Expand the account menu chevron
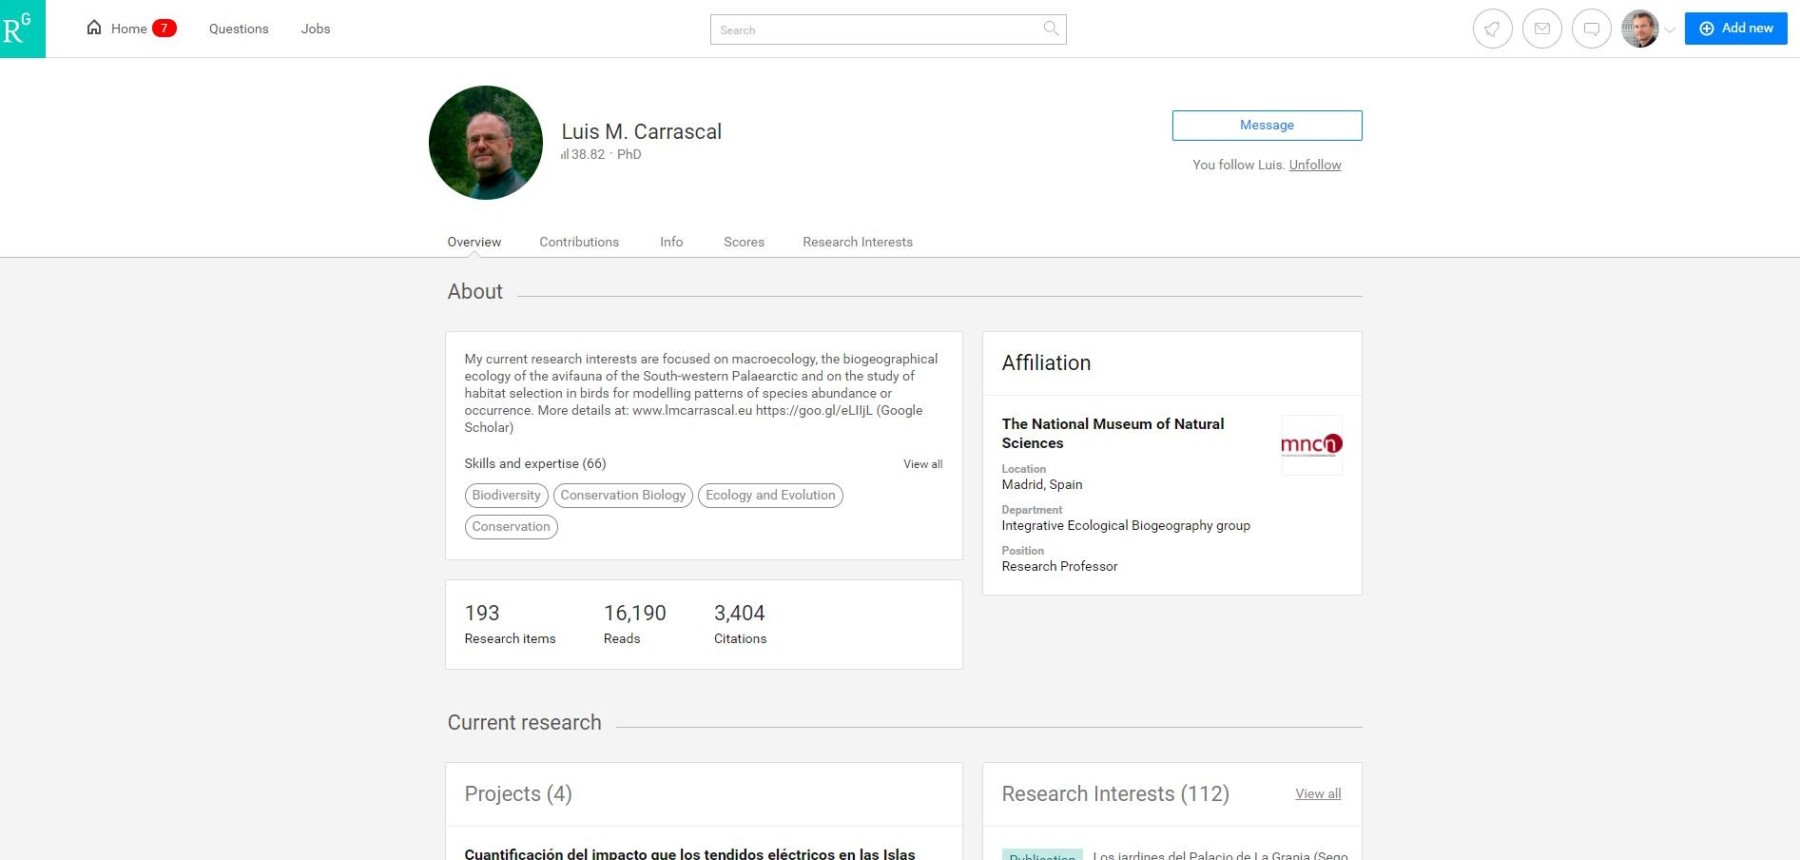The width and height of the screenshot is (1800, 860). click(1669, 30)
